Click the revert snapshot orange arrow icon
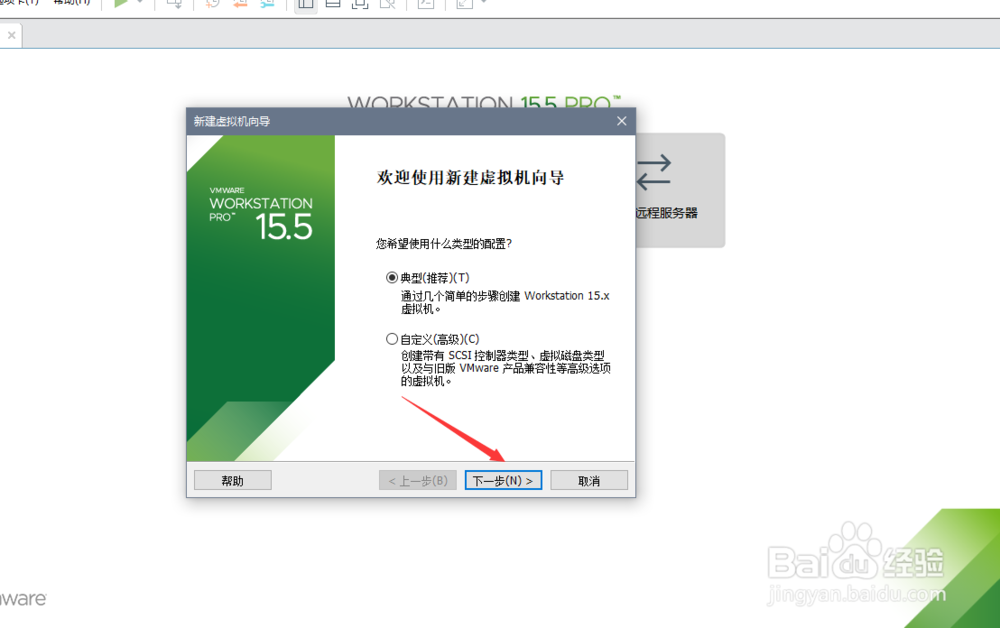Screen dimensions: 1000x628 click(240, 3)
